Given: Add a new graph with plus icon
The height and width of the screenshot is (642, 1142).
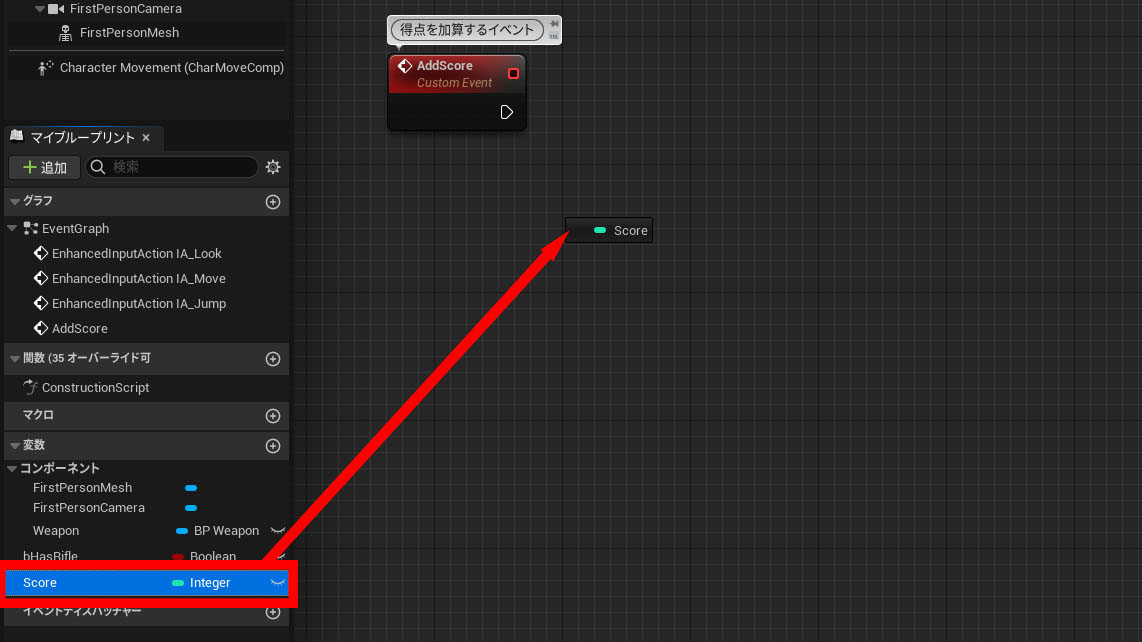Looking at the screenshot, I should (x=273, y=202).
